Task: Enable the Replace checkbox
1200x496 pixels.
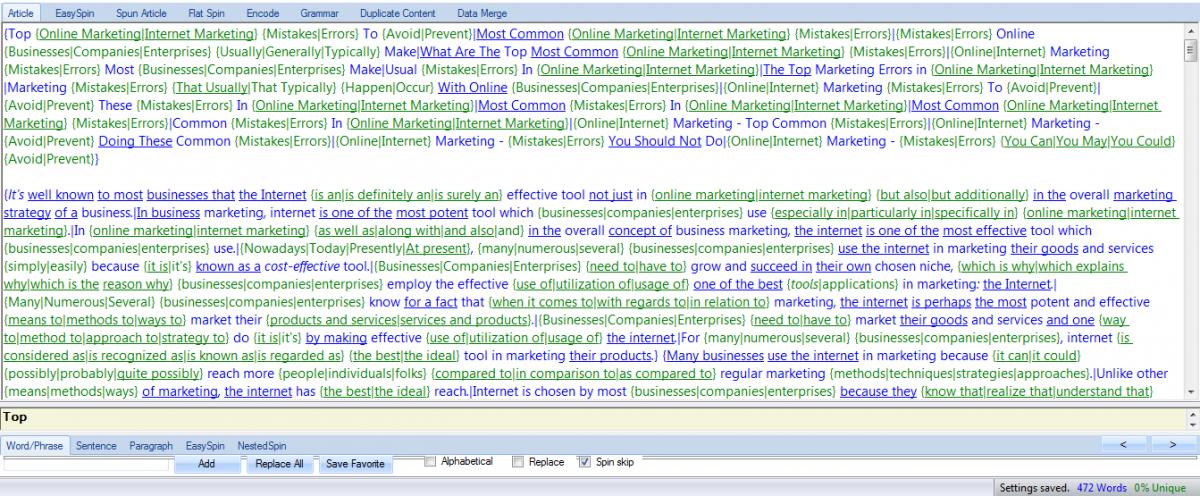Action: 518,462
